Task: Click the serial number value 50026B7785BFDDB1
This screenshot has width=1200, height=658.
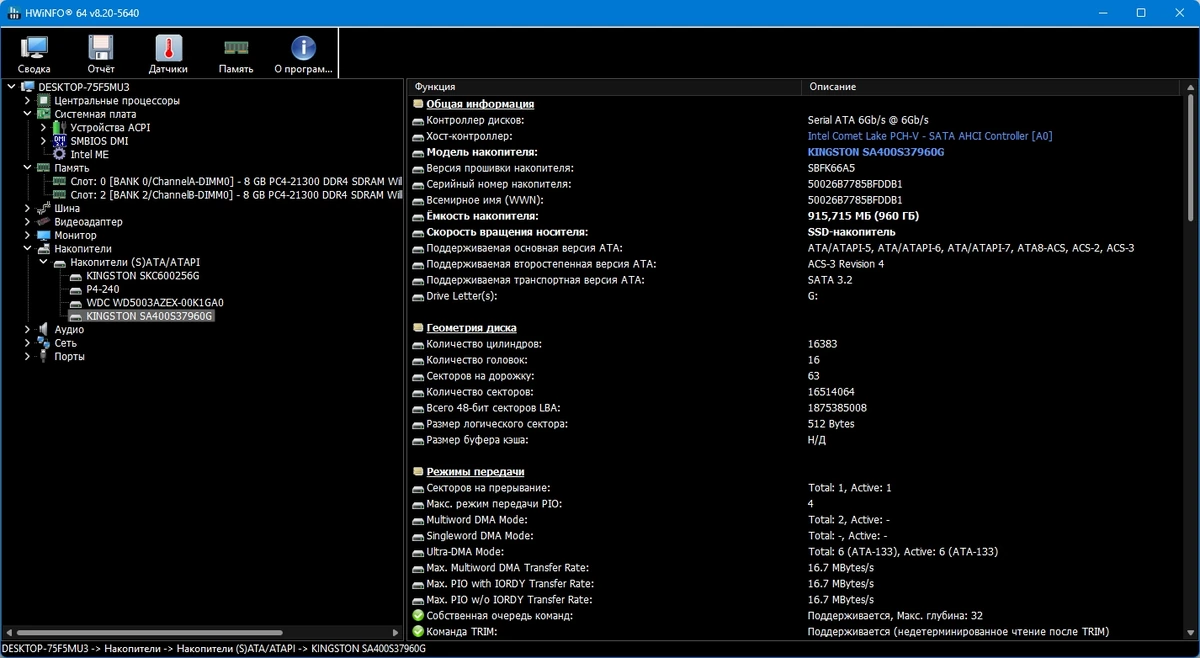Action: [855, 184]
